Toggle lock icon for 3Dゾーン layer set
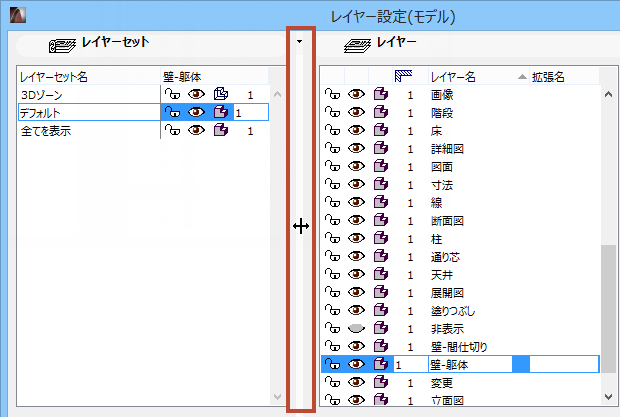 click(172, 94)
